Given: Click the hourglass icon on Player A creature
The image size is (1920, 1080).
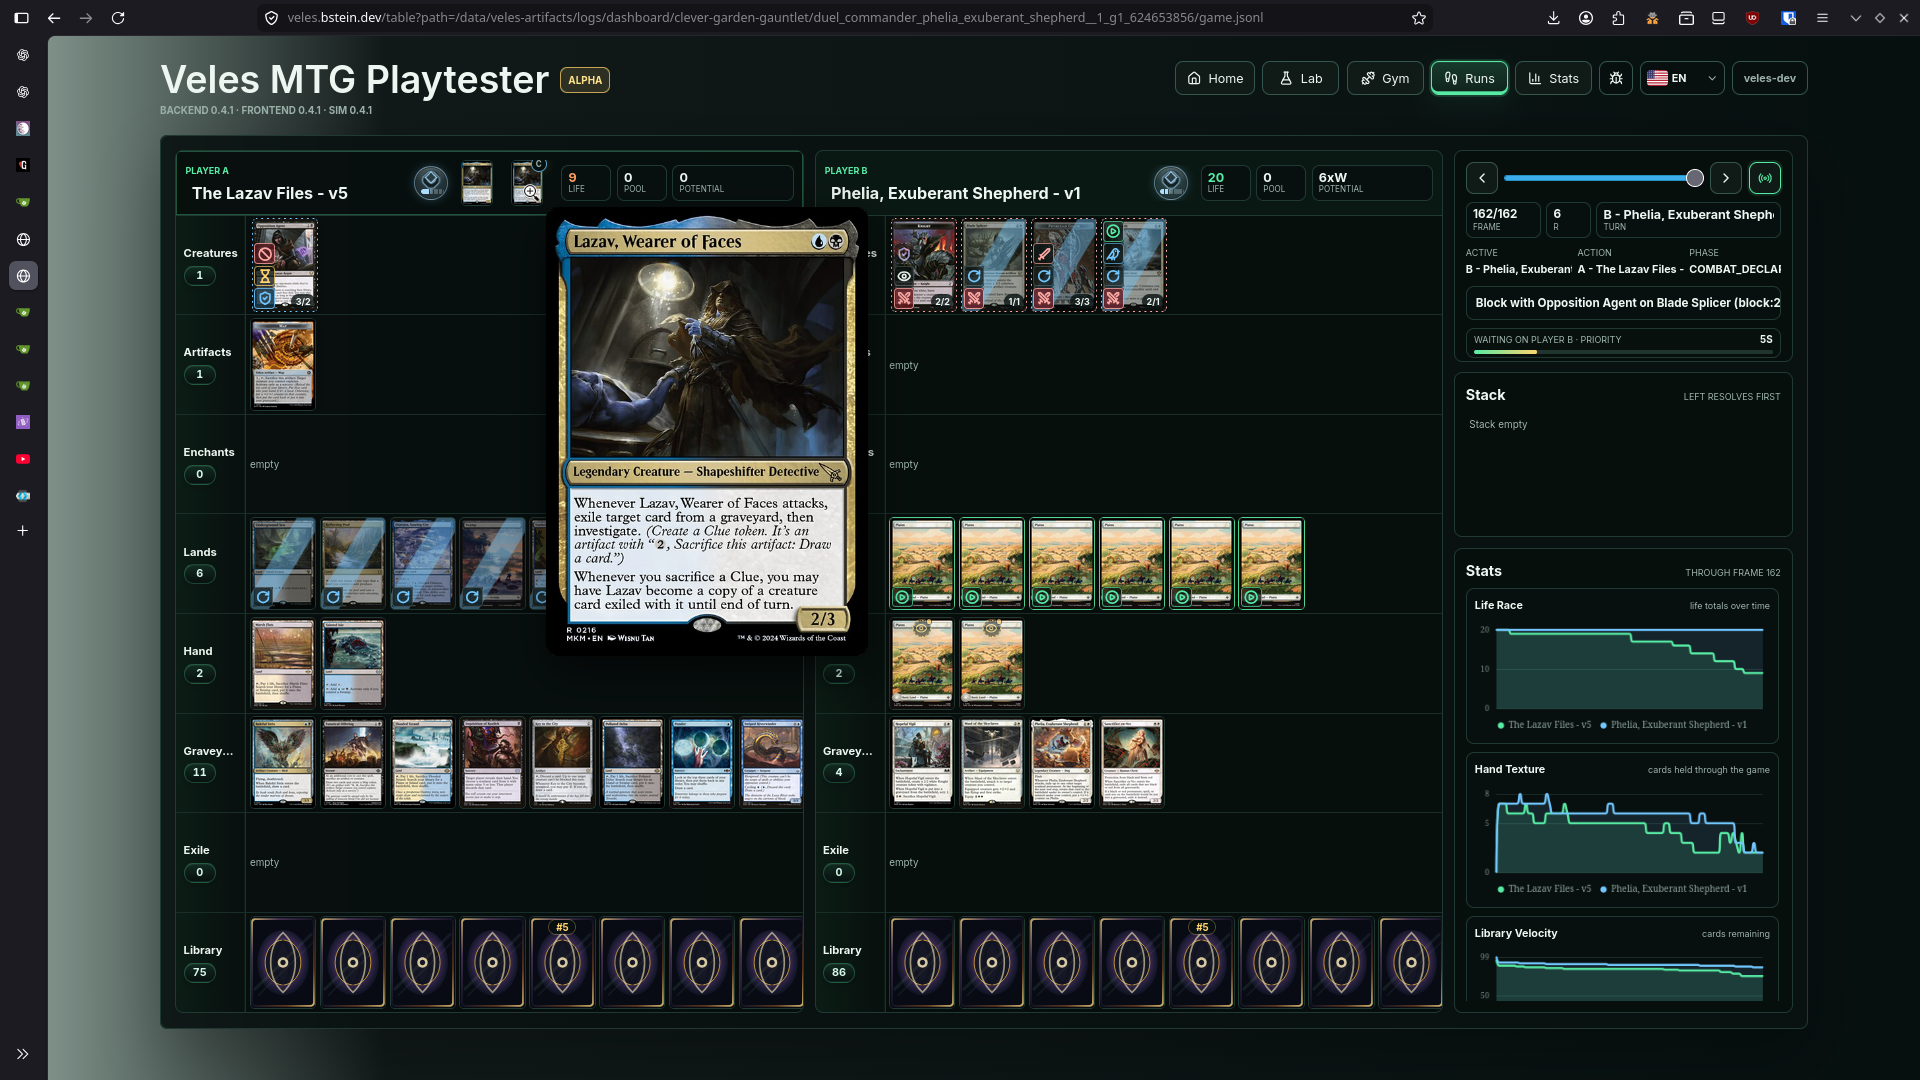Looking at the screenshot, I should pos(265,276).
